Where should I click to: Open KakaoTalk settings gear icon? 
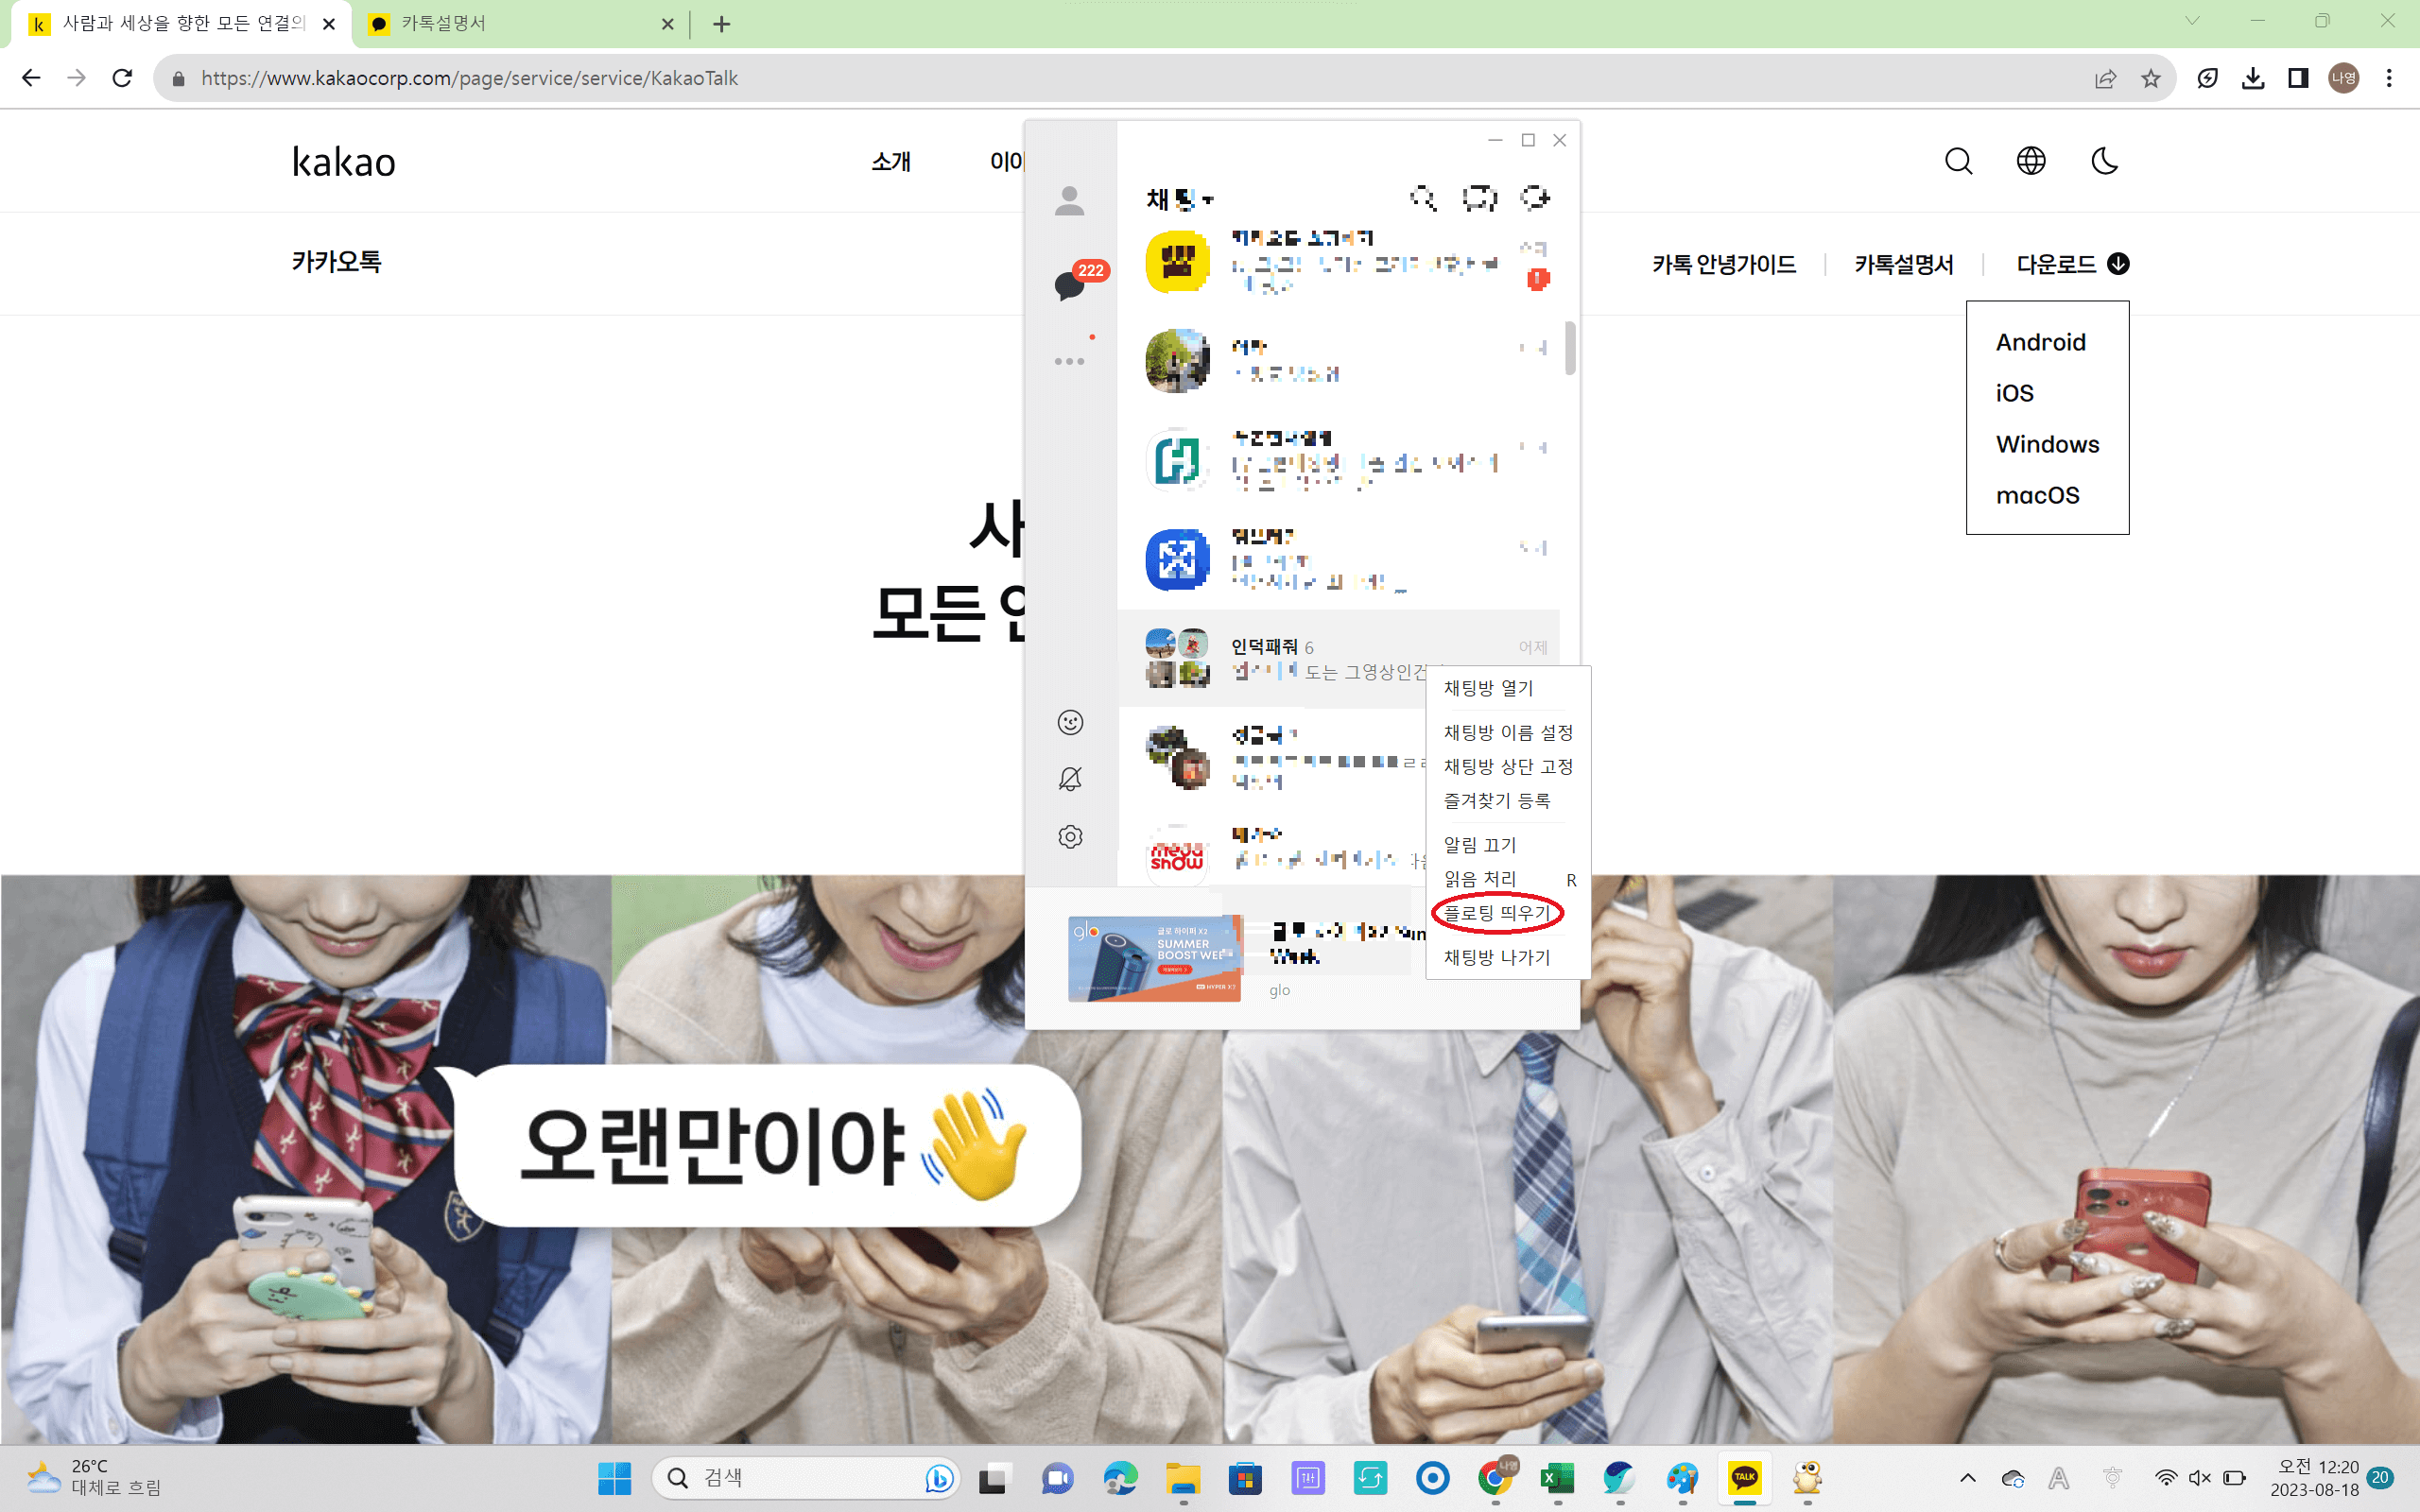coord(1070,836)
